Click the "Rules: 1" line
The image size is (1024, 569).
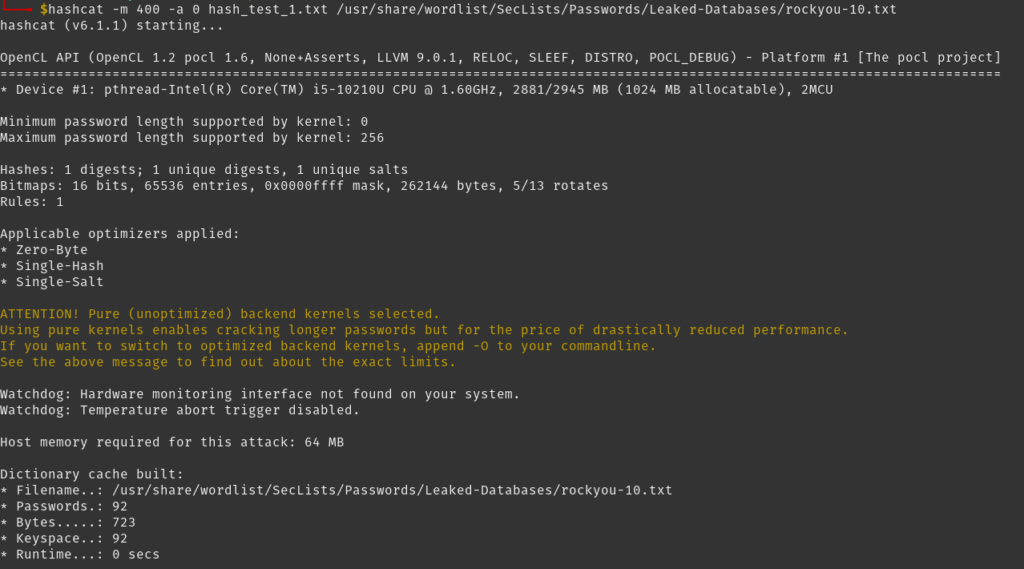coord(32,201)
